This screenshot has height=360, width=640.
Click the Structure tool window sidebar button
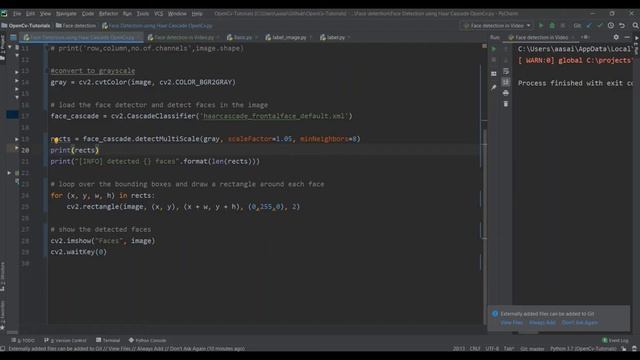point(3,277)
